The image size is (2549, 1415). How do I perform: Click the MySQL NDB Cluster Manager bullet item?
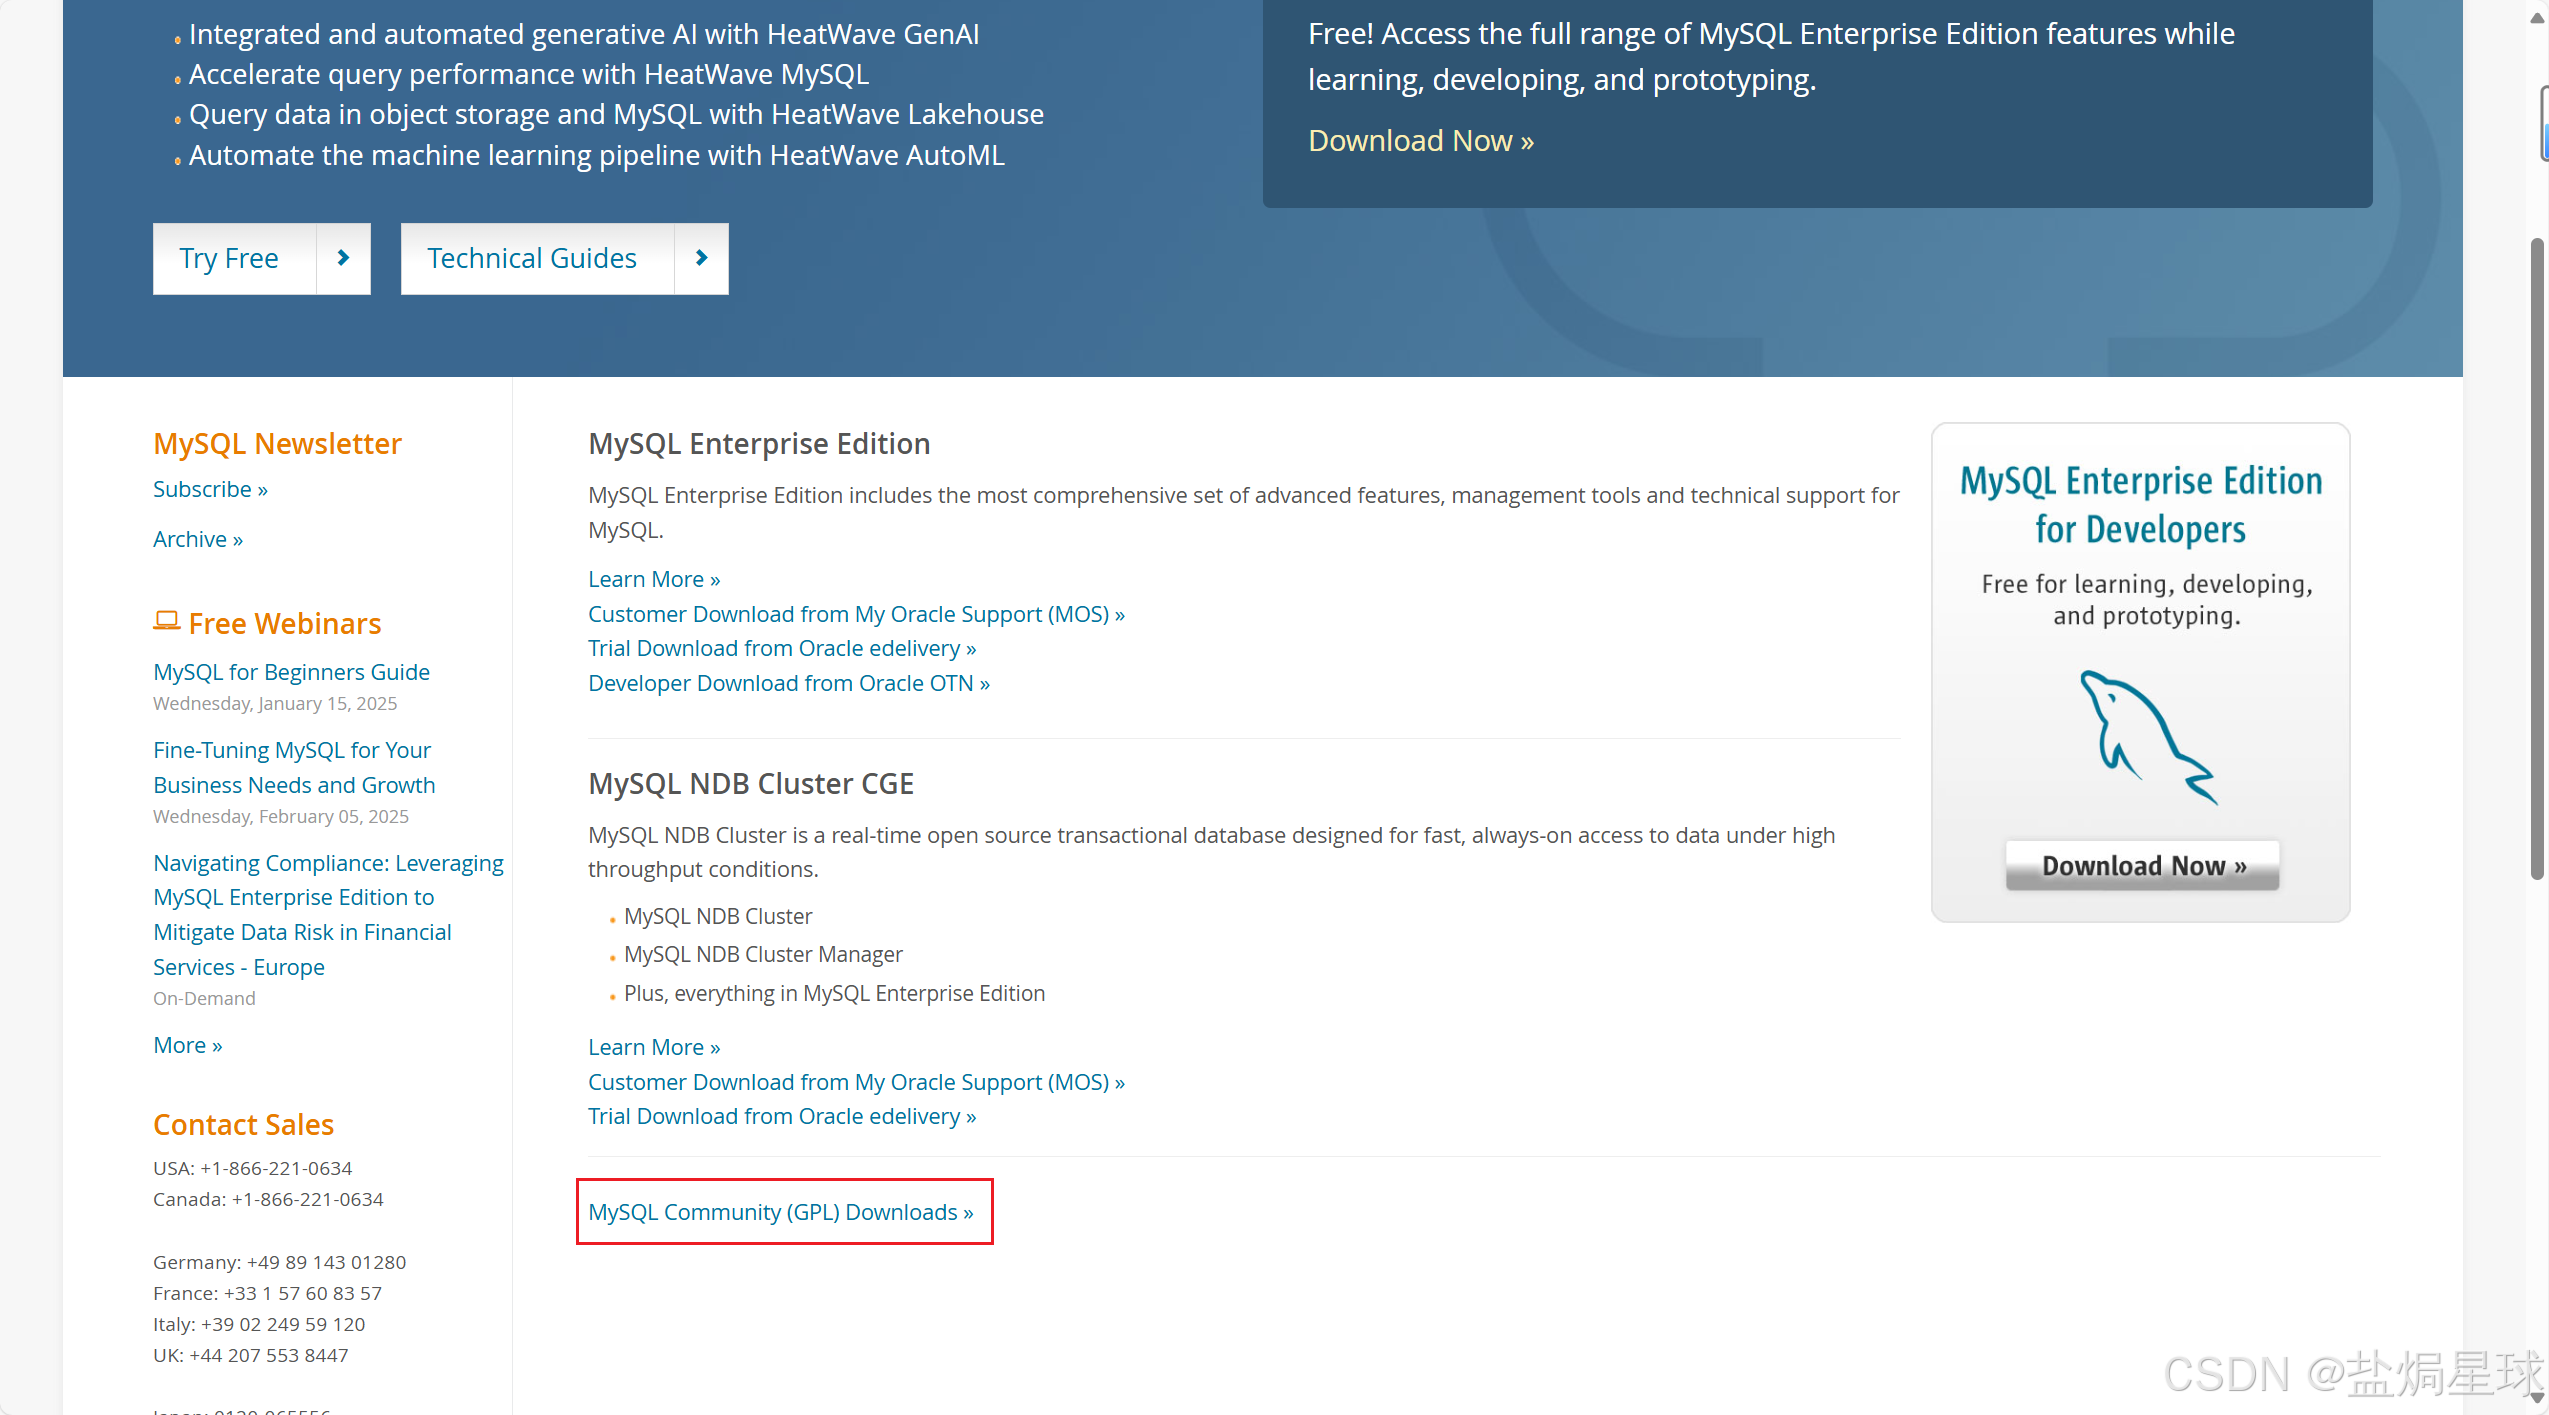tap(763, 954)
